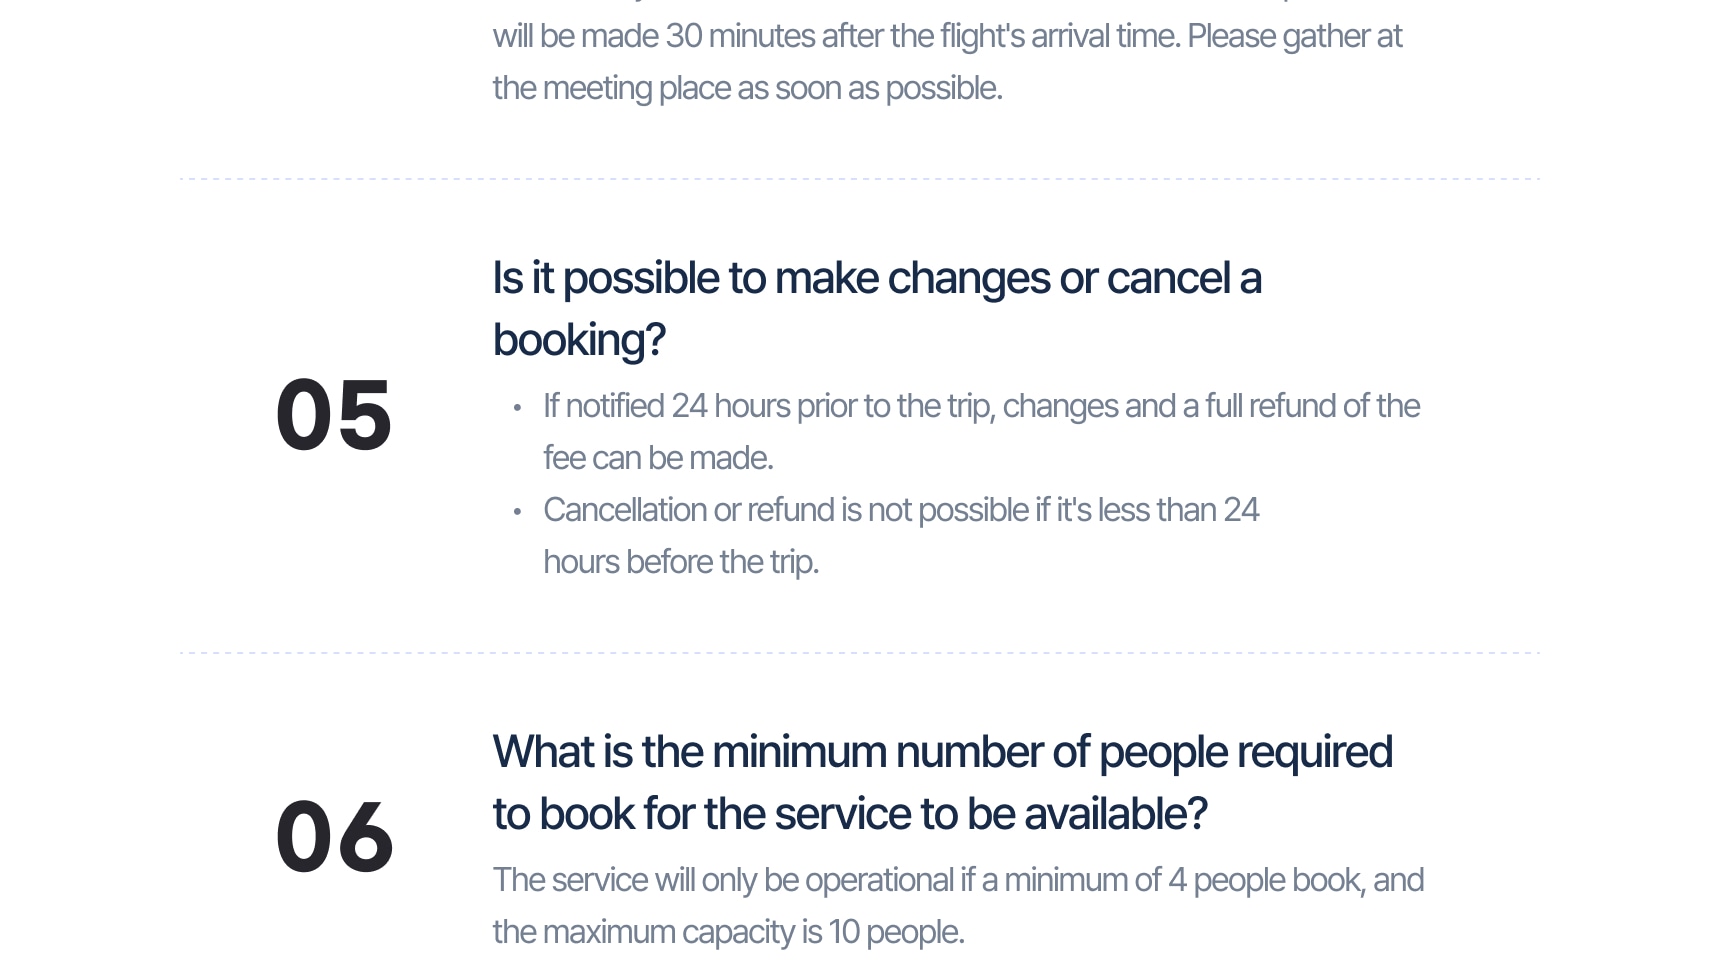Click the large "06" question number
Screen dimensions: 1720x963
[x=334, y=838]
